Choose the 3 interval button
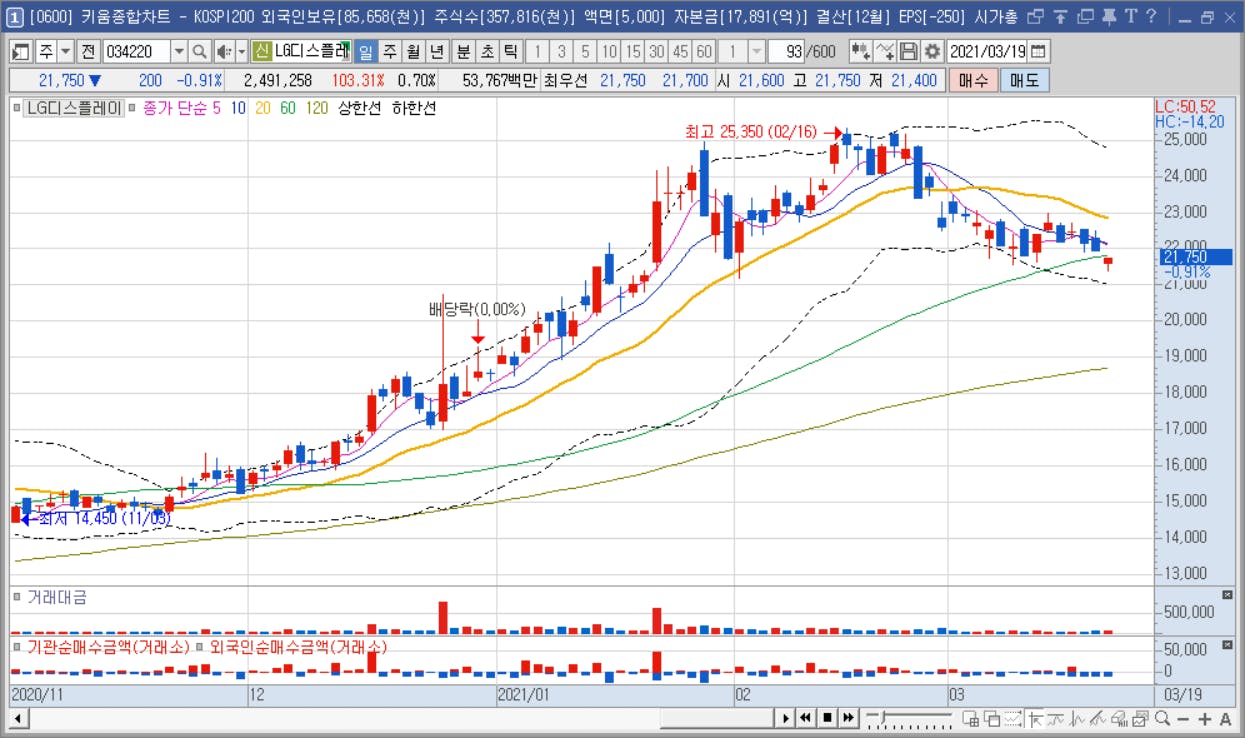Viewport: 1245px width, 738px height. tap(561, 51)
